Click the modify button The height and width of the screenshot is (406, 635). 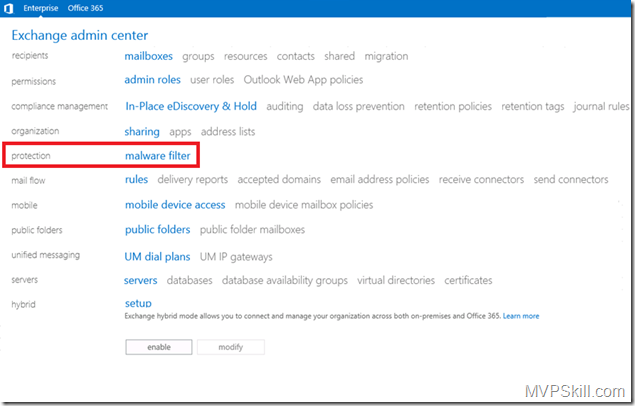[230, 347]
